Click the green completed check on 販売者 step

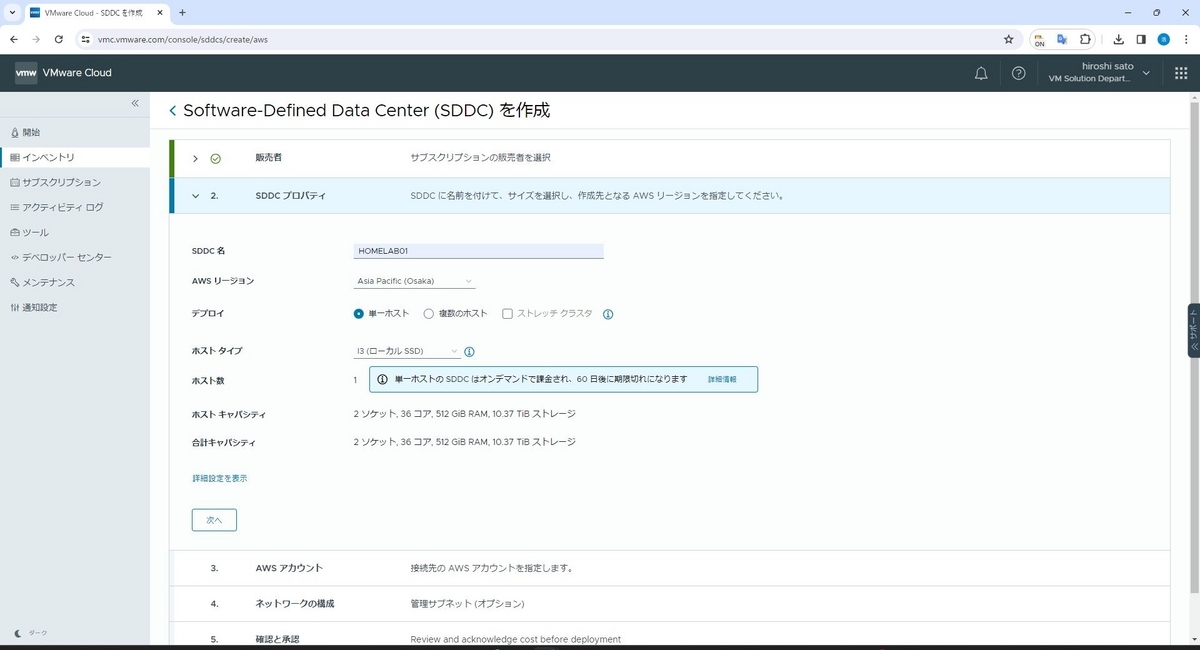pos(215,158)
